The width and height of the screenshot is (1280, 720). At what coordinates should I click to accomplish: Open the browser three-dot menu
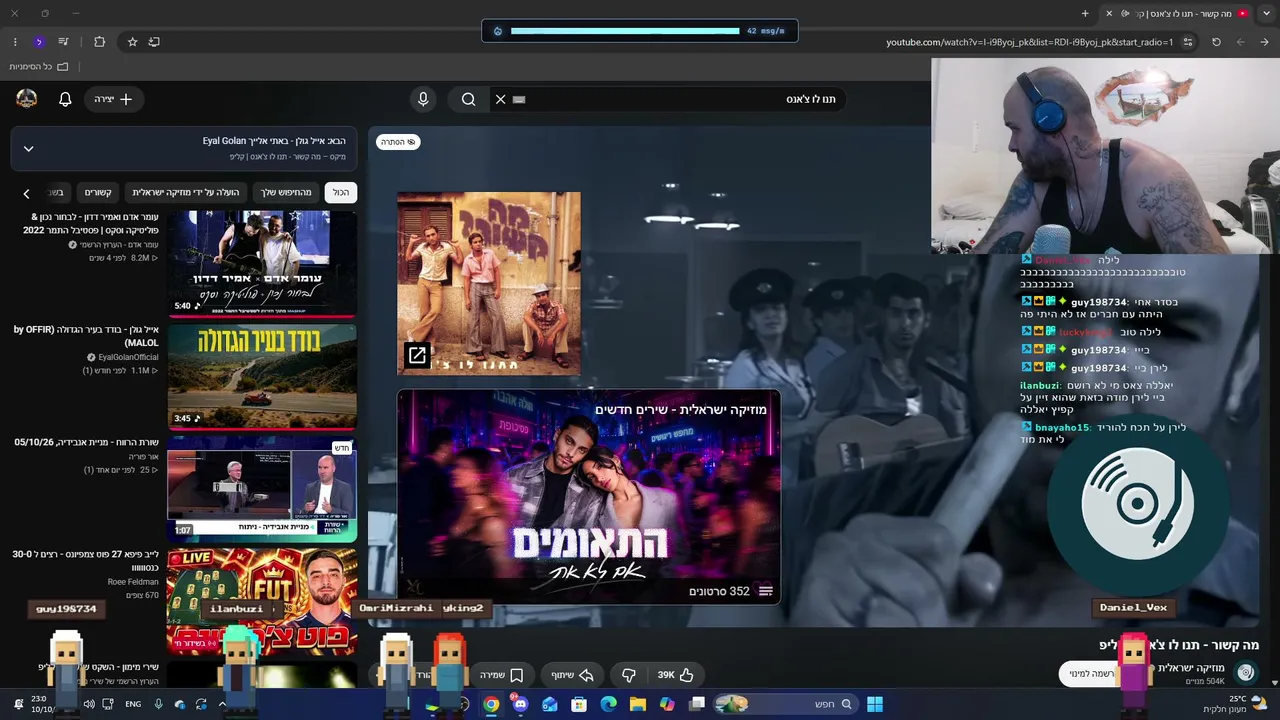(15, 42)
